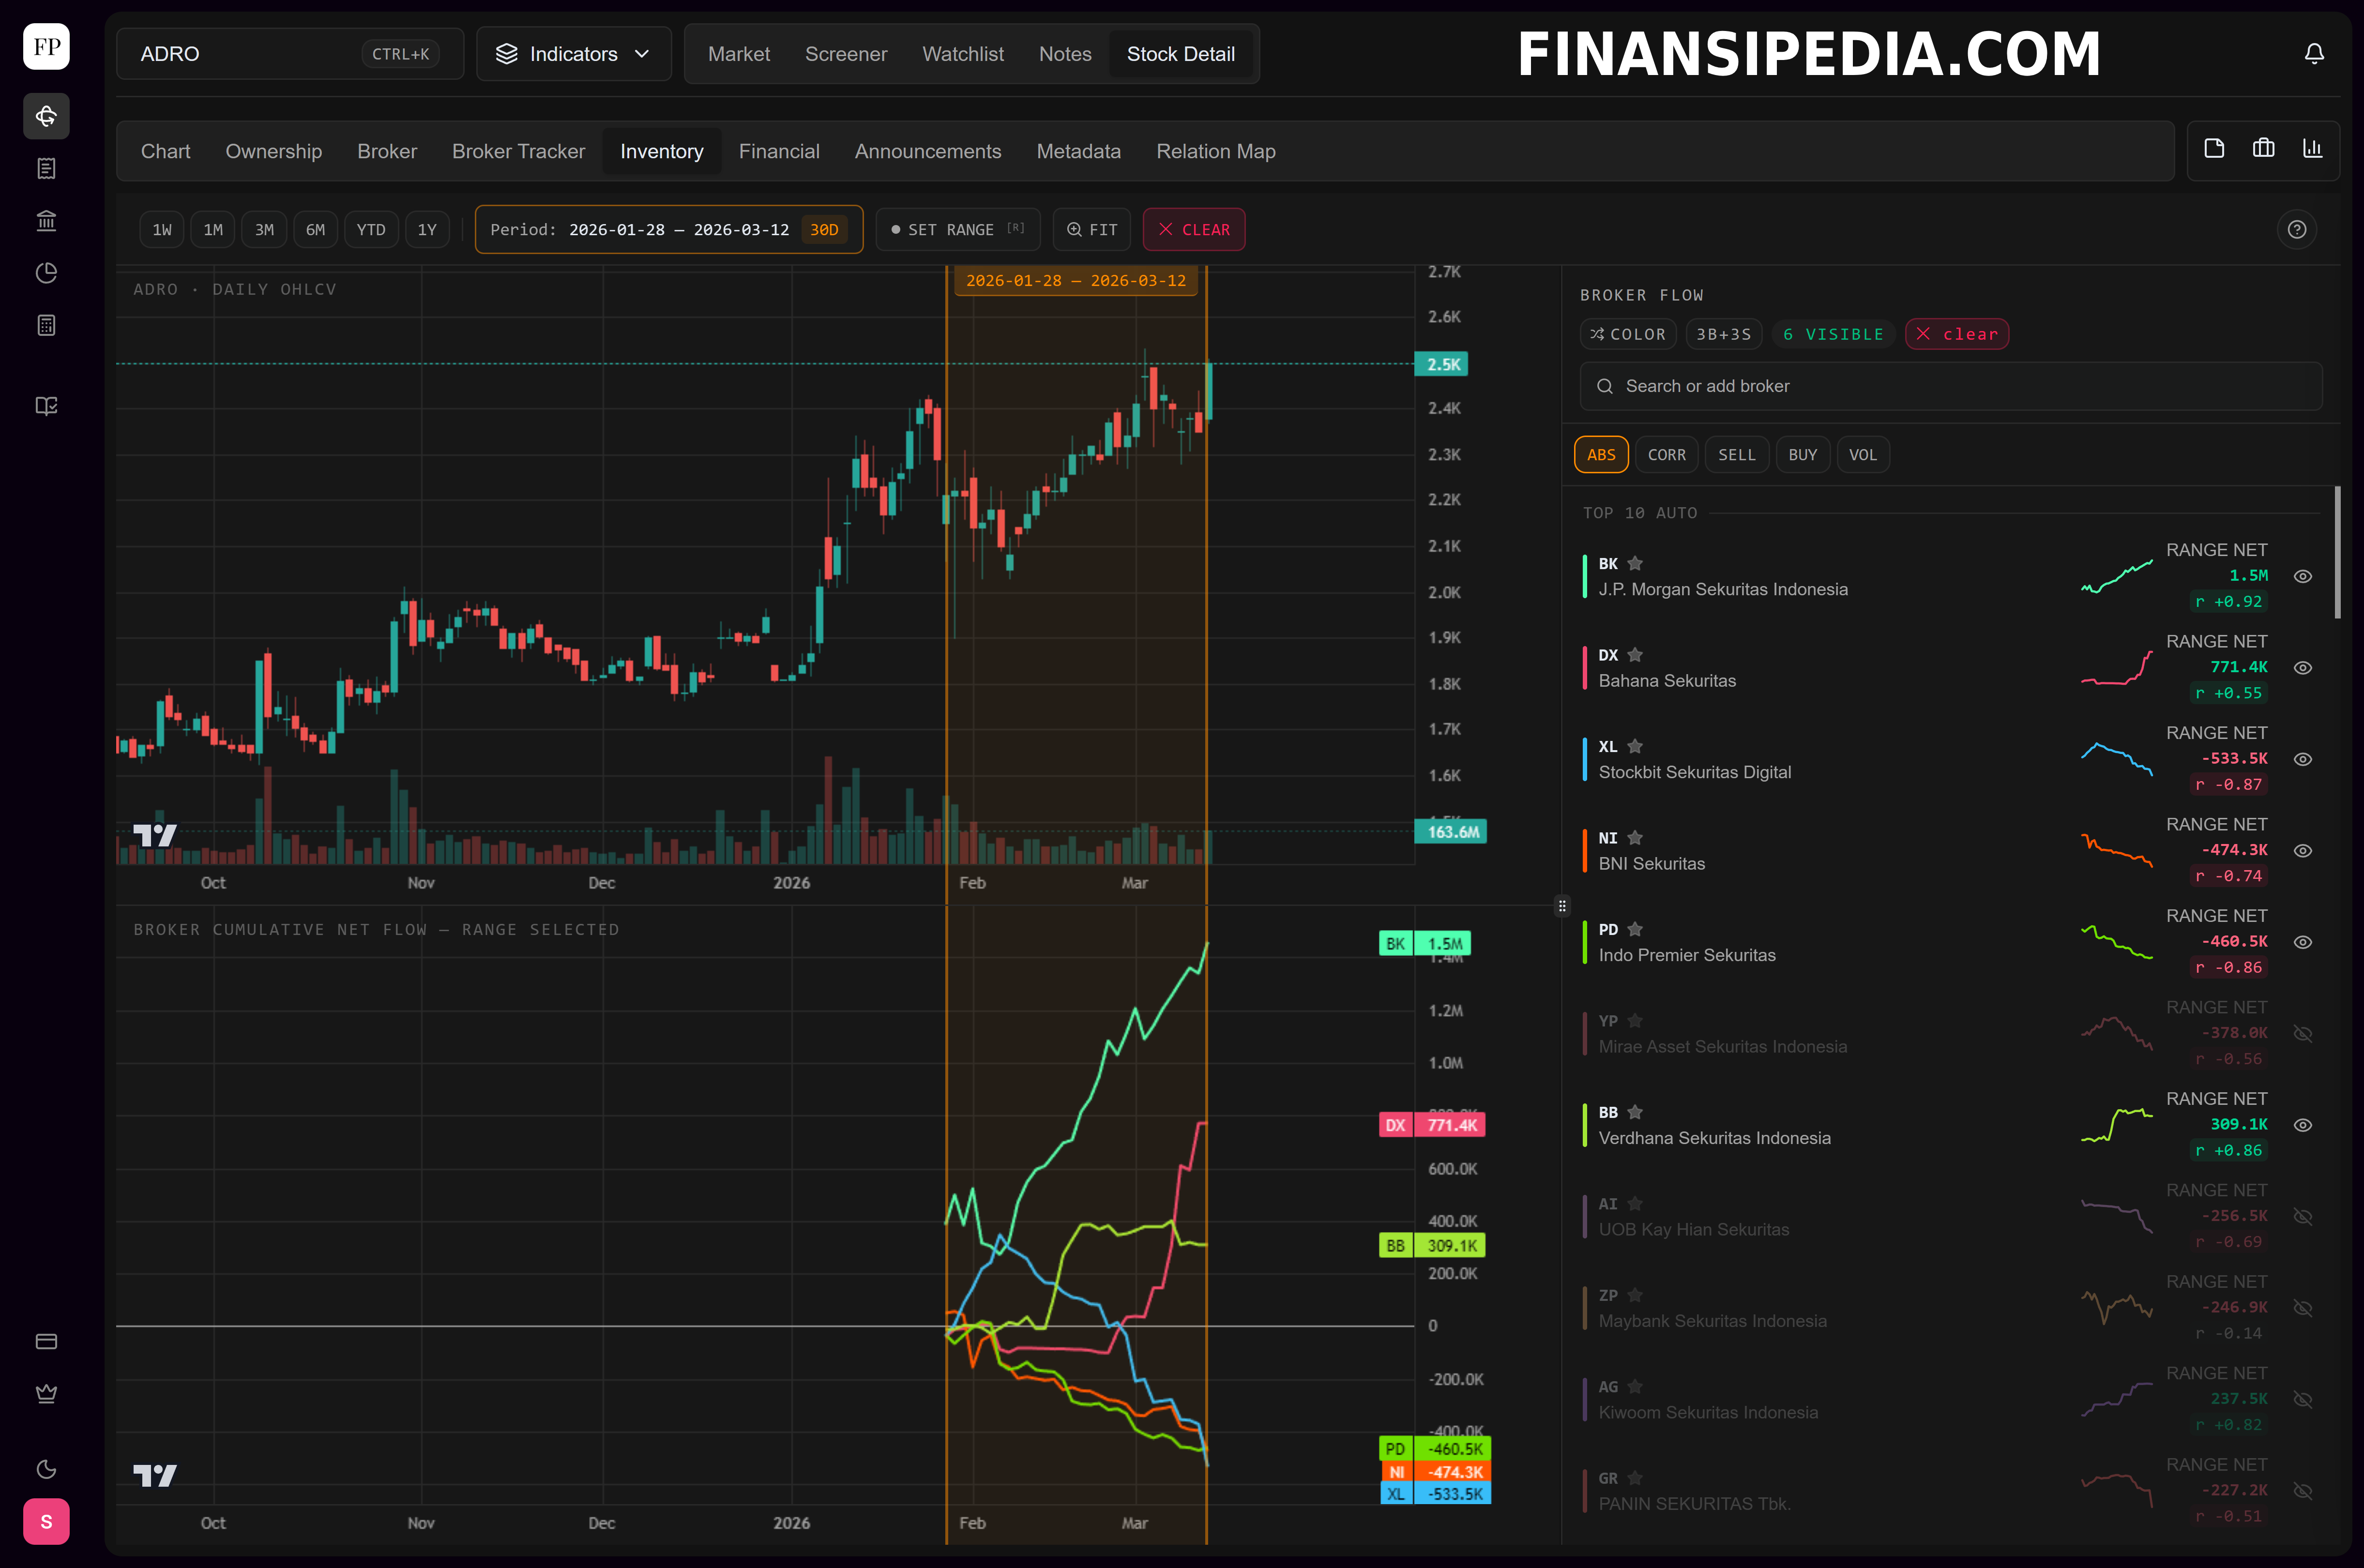Open the 3B+3S selector

[x=1723, y=335]
